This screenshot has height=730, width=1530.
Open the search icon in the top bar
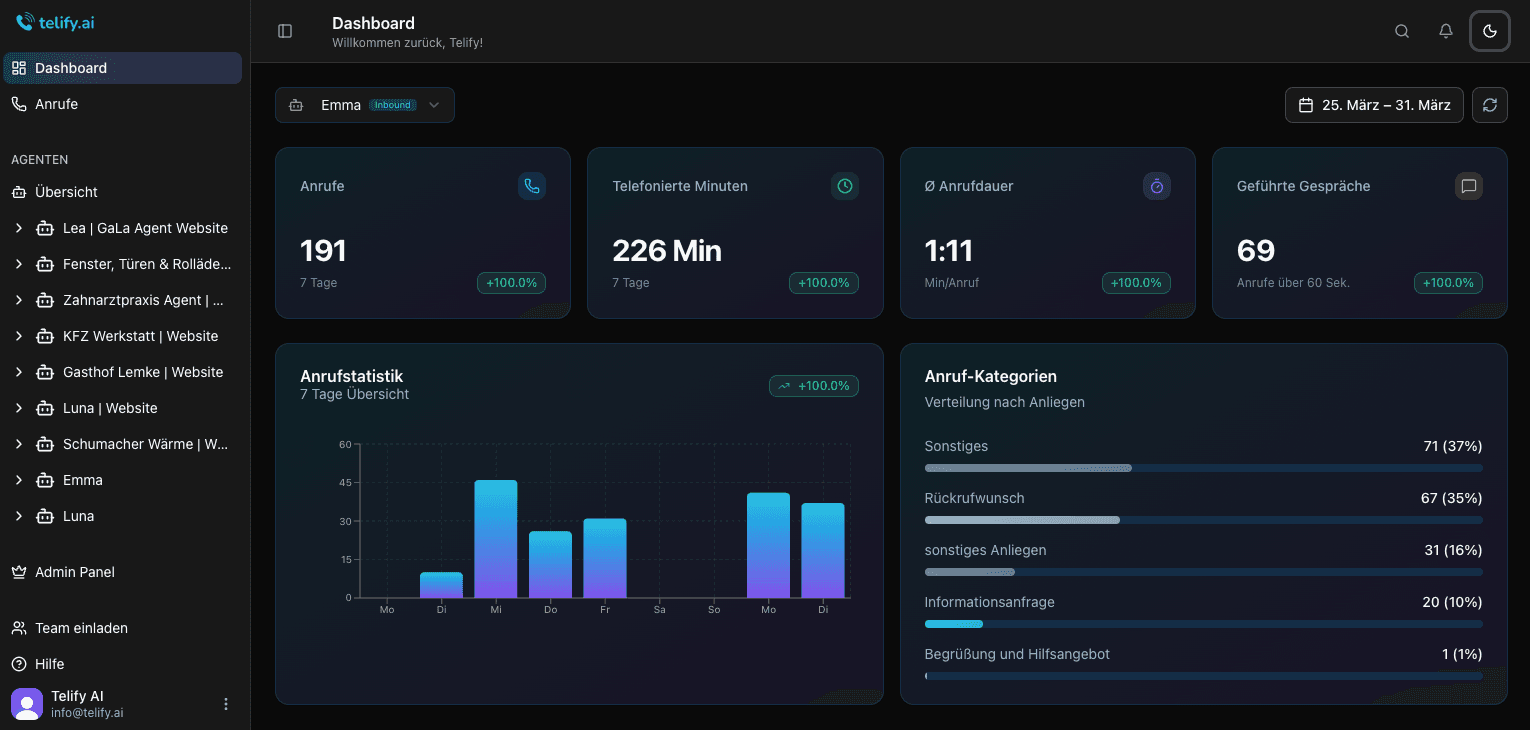(1402, 31)
